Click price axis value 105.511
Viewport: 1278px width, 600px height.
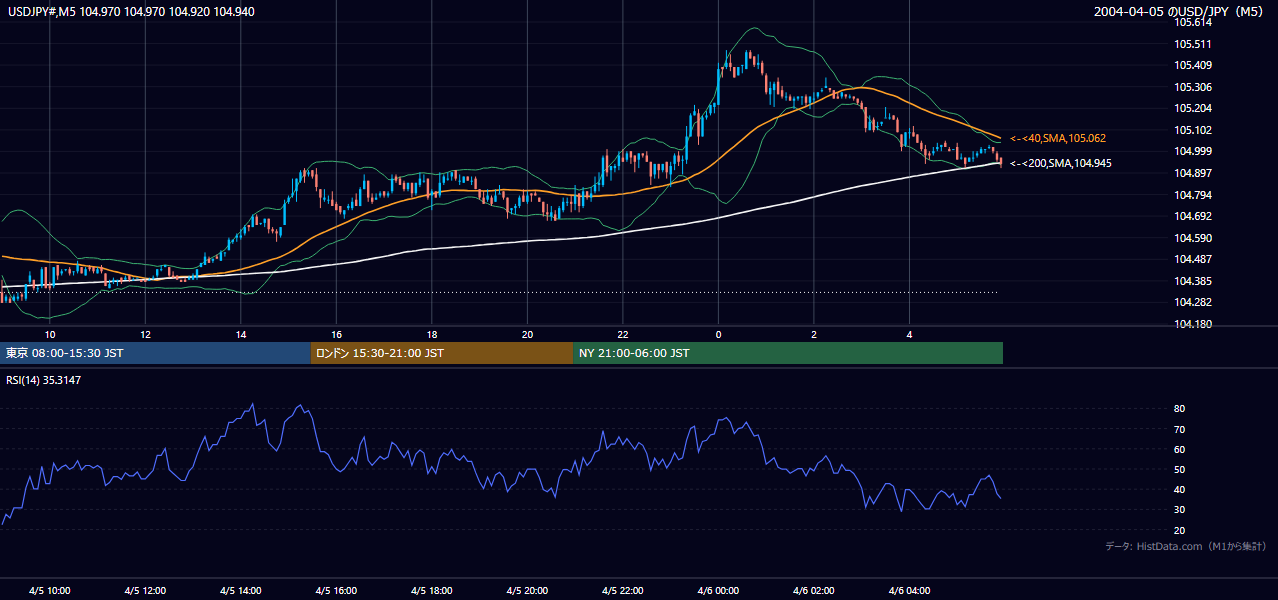pos(1193,44)
